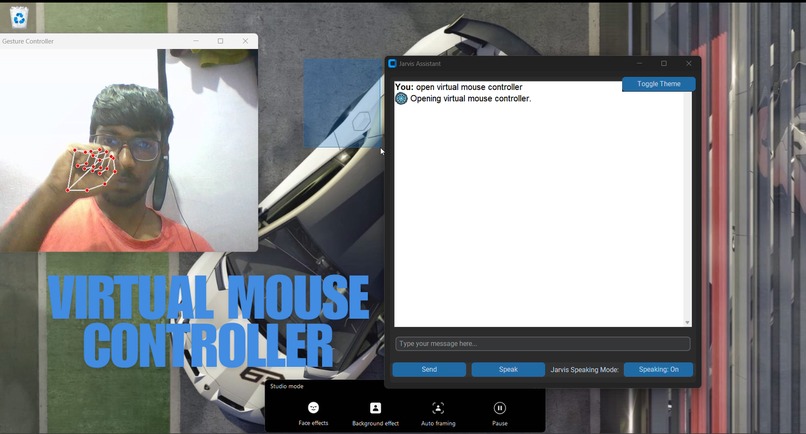Close the Gesture Controller window

click(x=245, y=41)
